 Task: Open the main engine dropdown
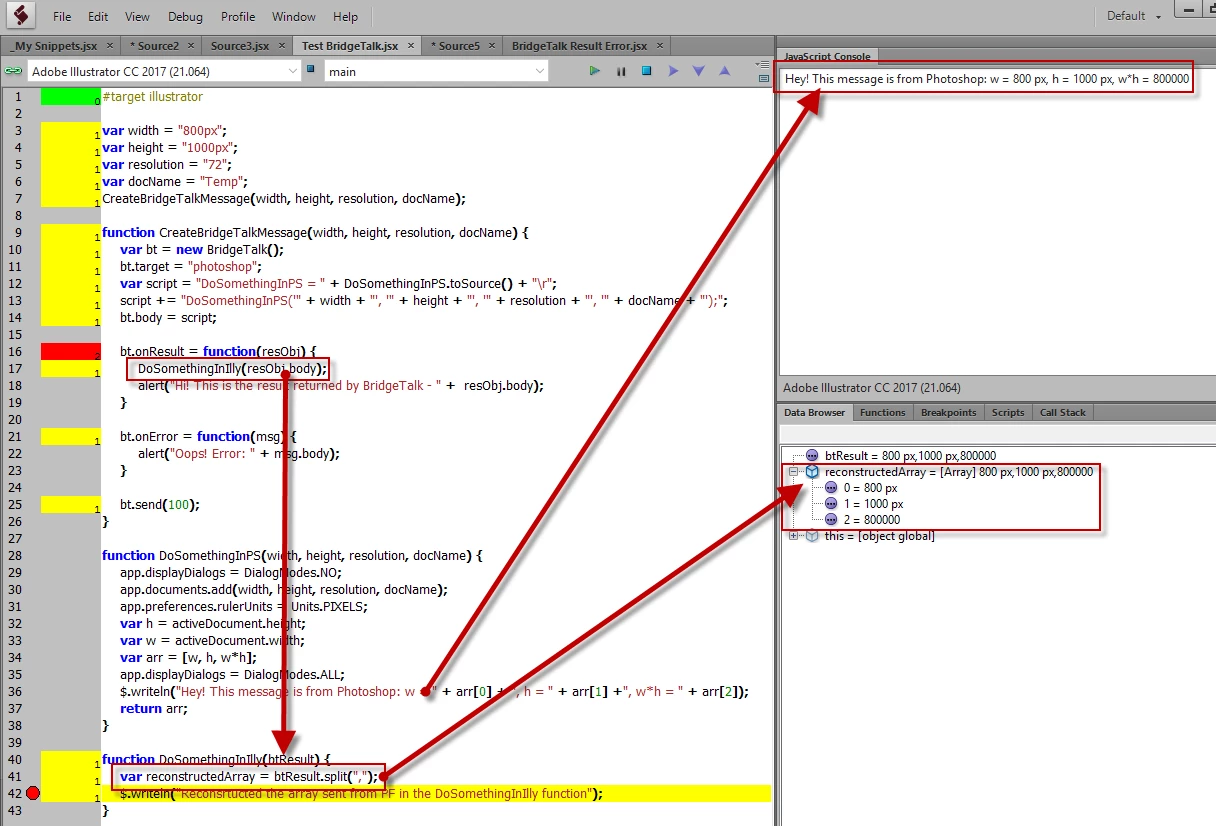(x=436, y=71)
